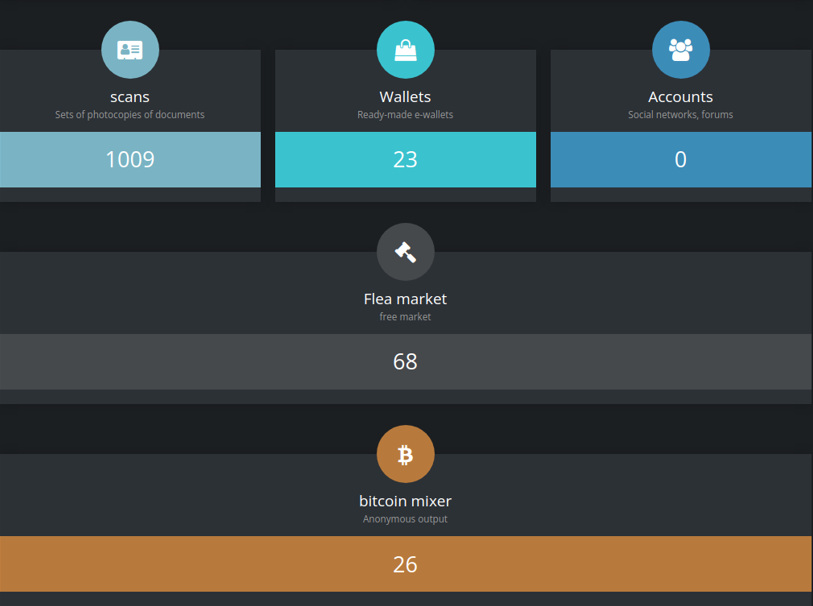Click the light blue 1009 count bar

pyautogui.click(x=130, y=160)
